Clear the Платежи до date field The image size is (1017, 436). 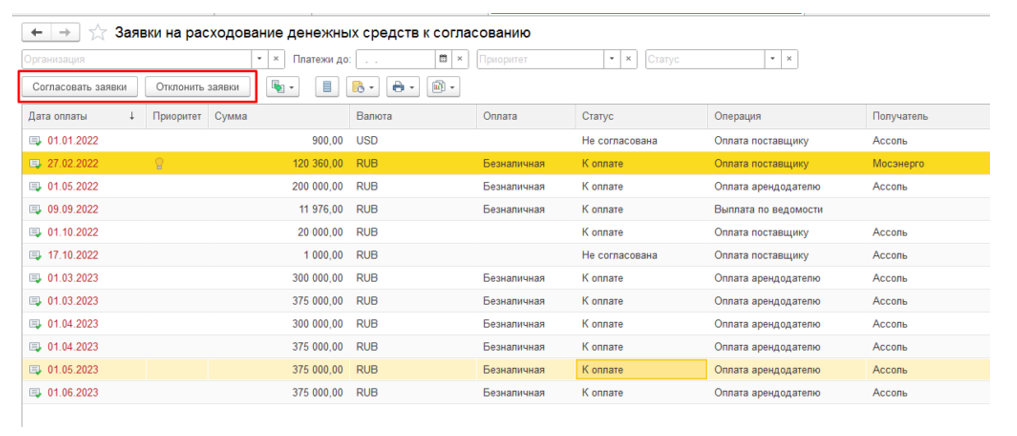460,59
